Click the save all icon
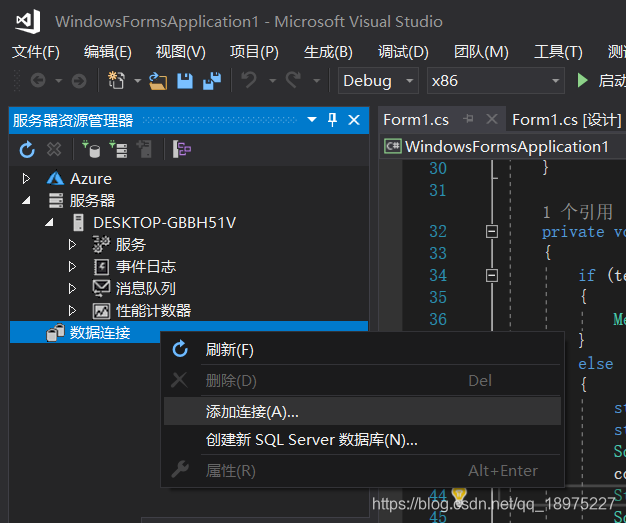626x523 pixels. (212, 81)
